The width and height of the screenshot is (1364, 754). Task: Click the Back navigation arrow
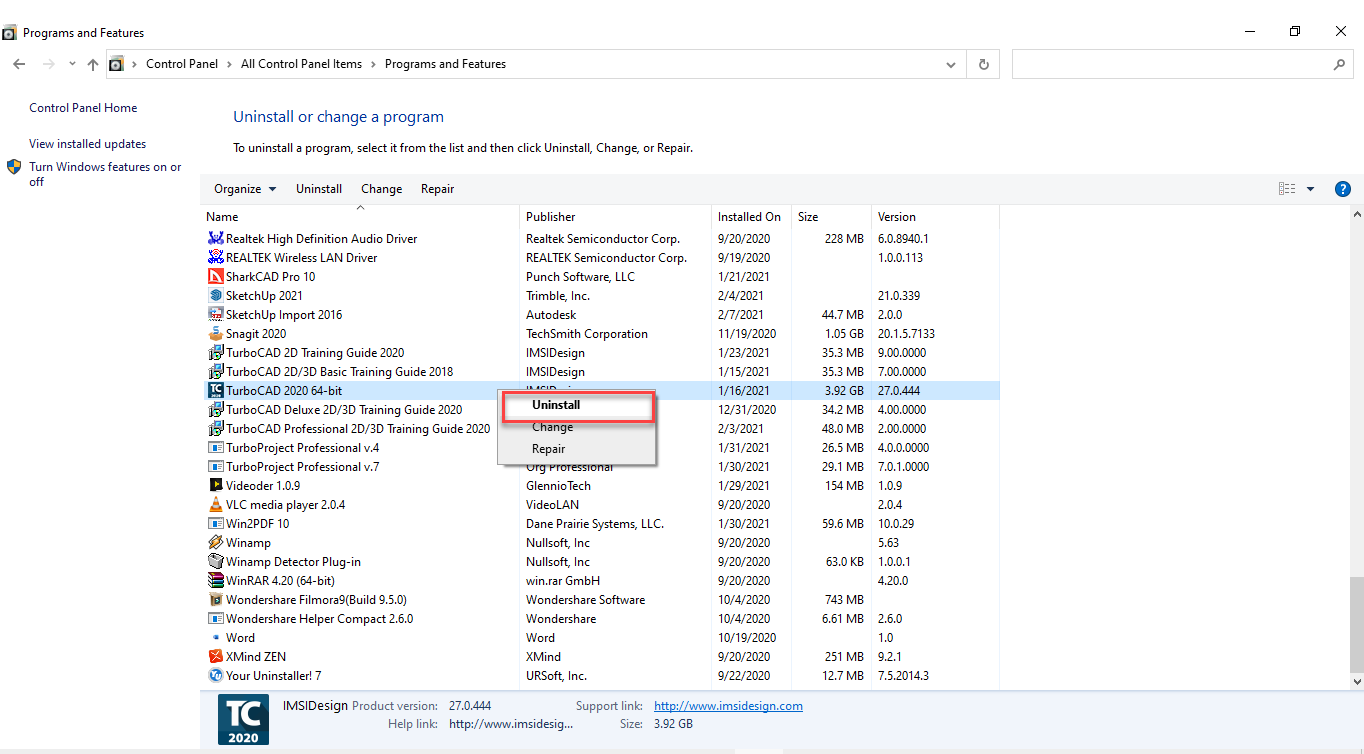[x=20, y=64]
